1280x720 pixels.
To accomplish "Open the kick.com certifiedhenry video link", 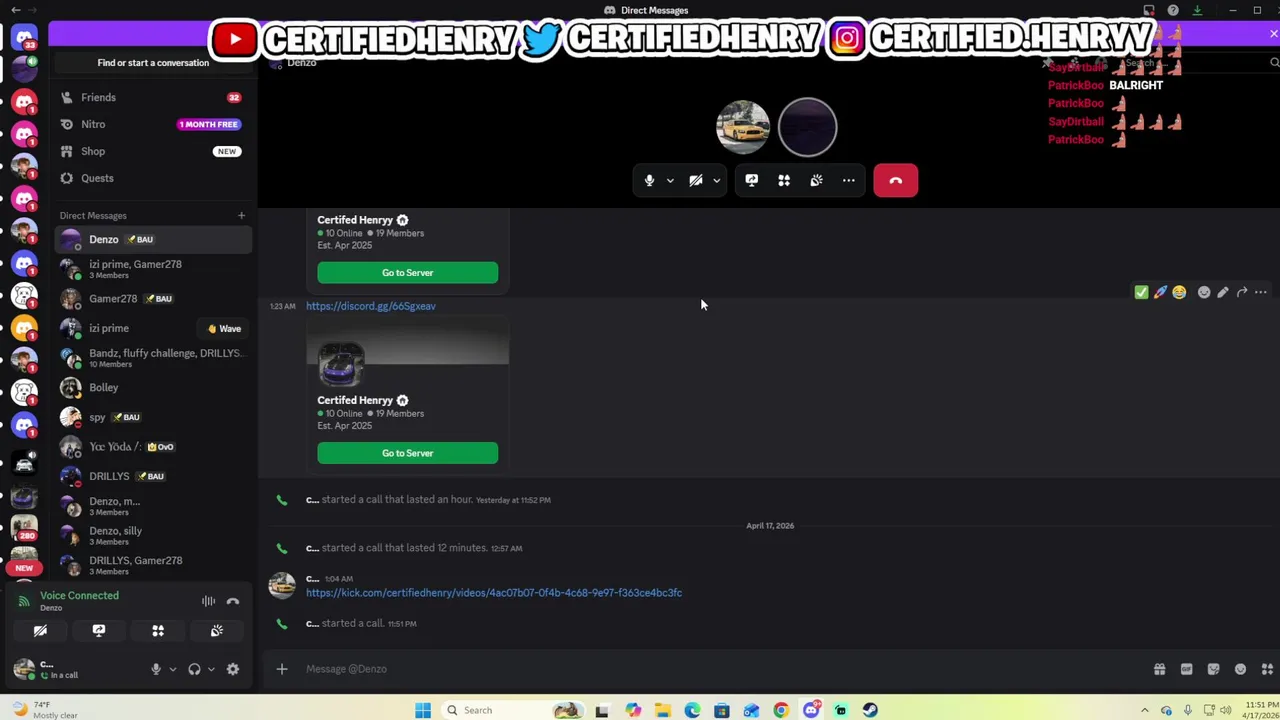I will [494, 593].
